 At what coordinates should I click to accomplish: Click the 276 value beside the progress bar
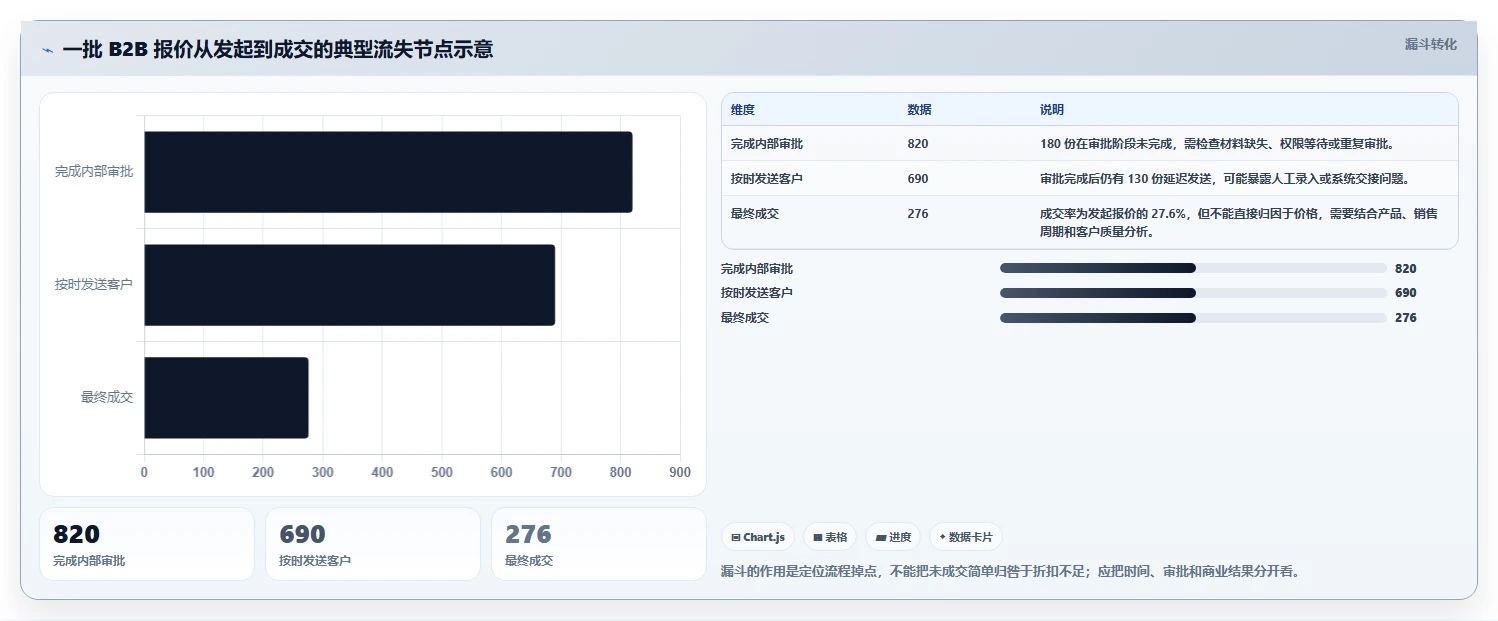click(1406, 318)
